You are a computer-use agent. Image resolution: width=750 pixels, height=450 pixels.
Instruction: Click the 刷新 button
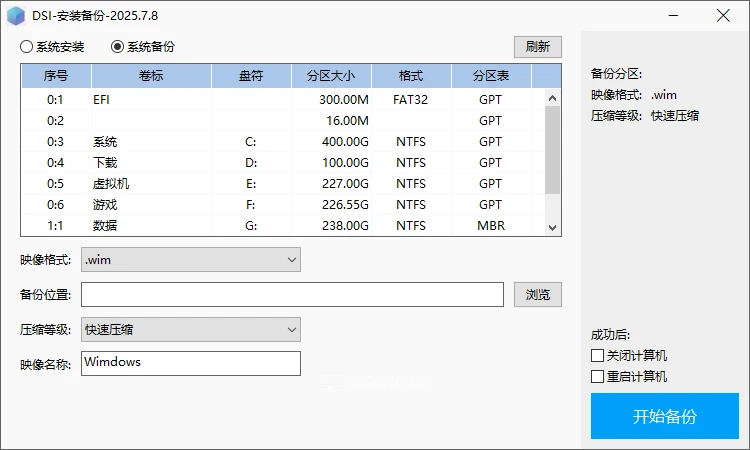point(538,47)
